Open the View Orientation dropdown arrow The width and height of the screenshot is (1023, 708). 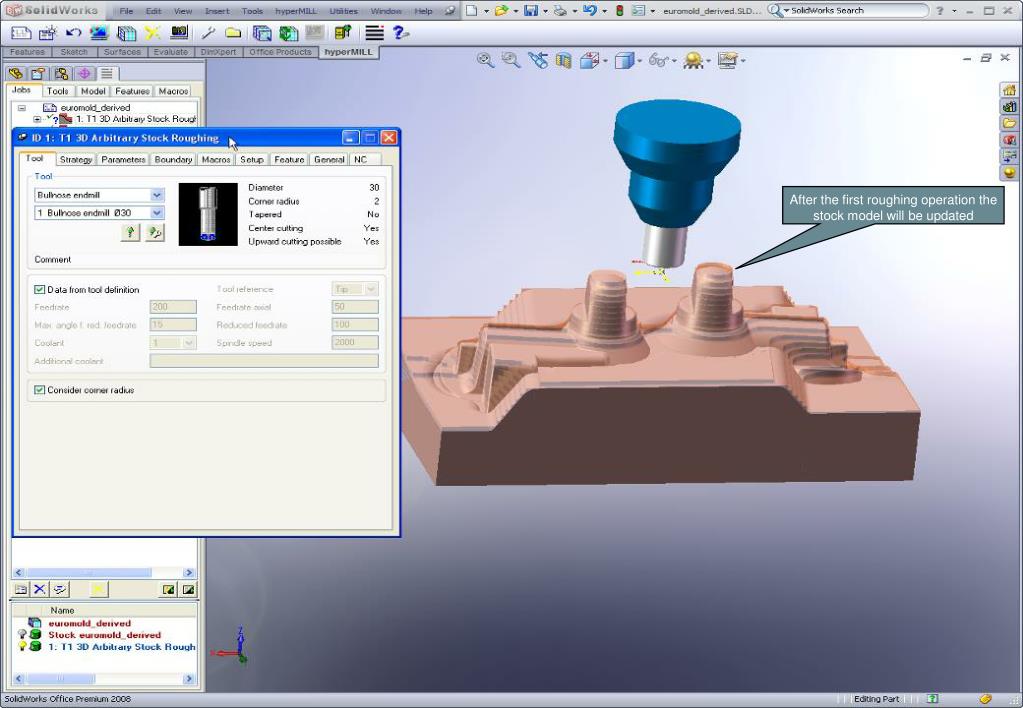point(605,61)
